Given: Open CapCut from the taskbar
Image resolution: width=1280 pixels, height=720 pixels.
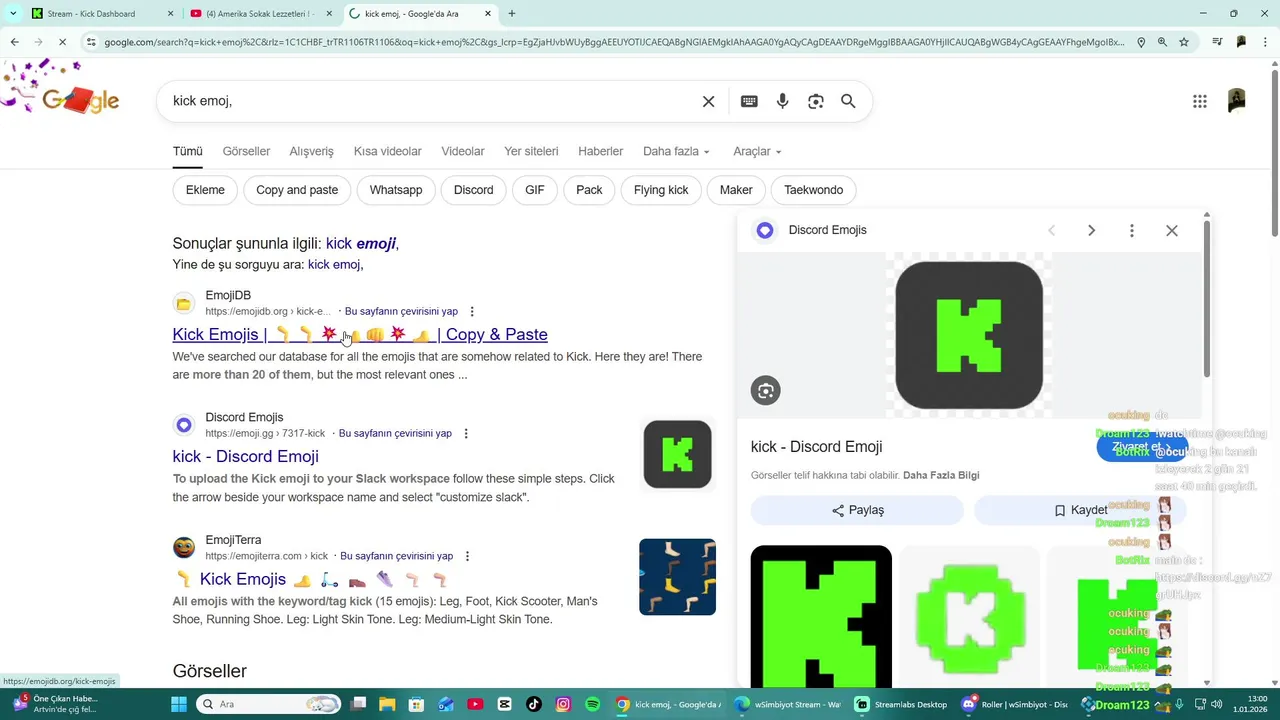Looking at the screenshot, I should click(504, 704).
